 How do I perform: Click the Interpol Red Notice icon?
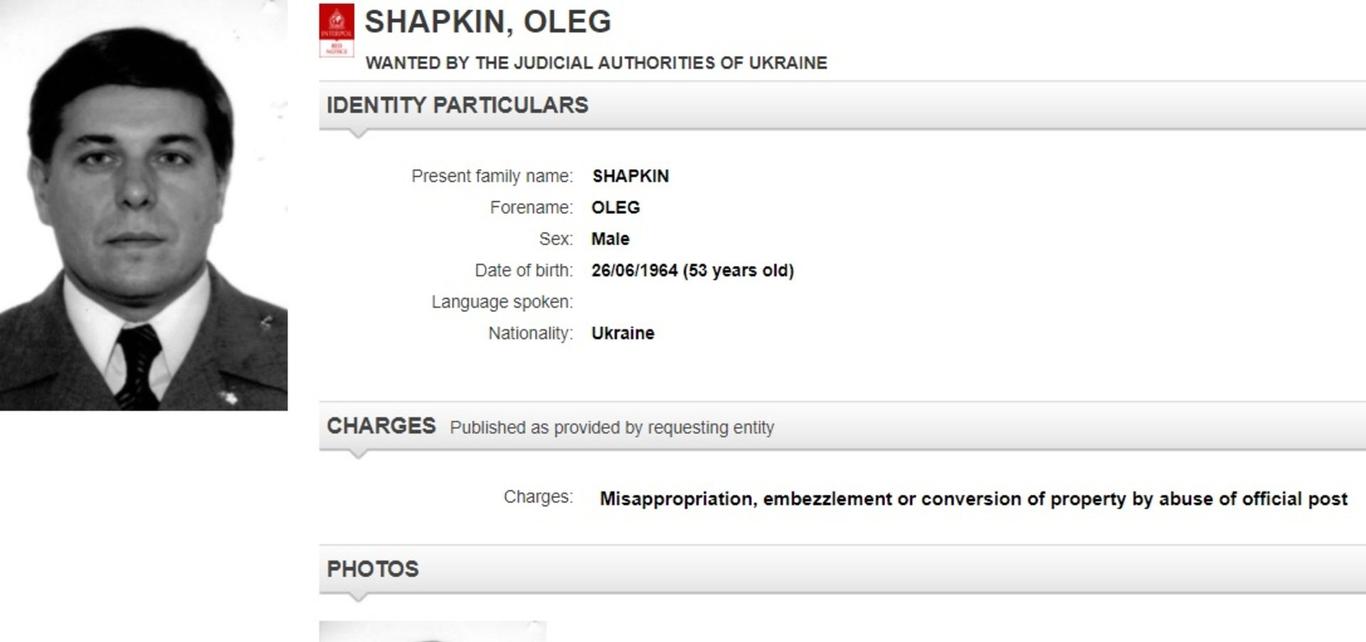[336, 30]
